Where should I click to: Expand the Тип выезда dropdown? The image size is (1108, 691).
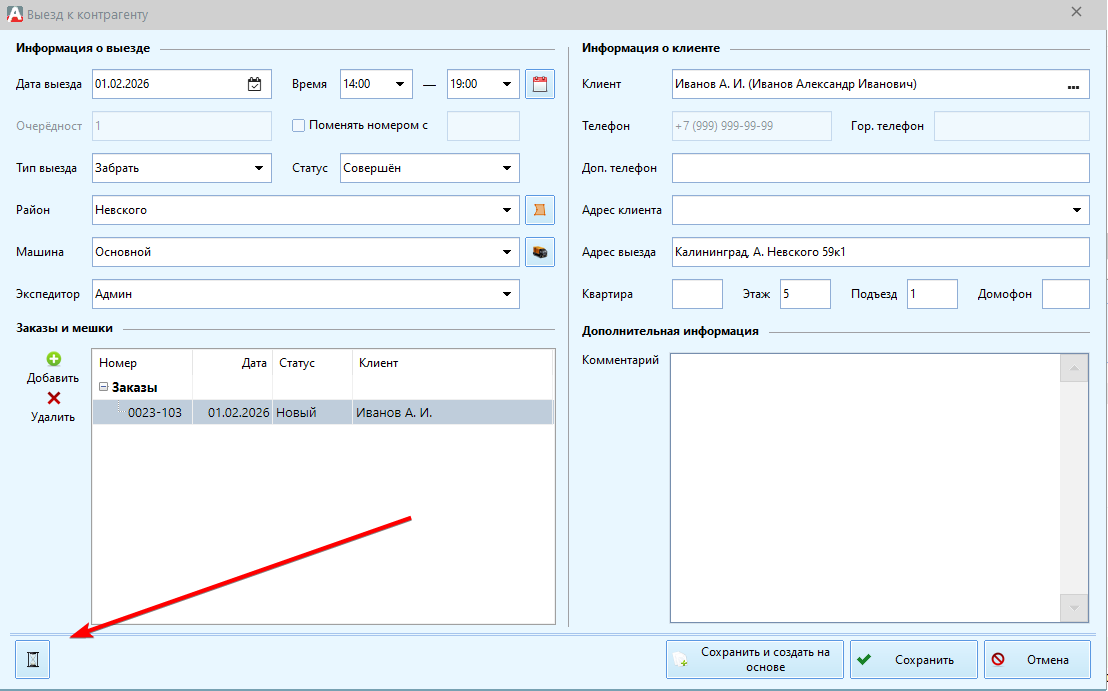coord(259,168)
